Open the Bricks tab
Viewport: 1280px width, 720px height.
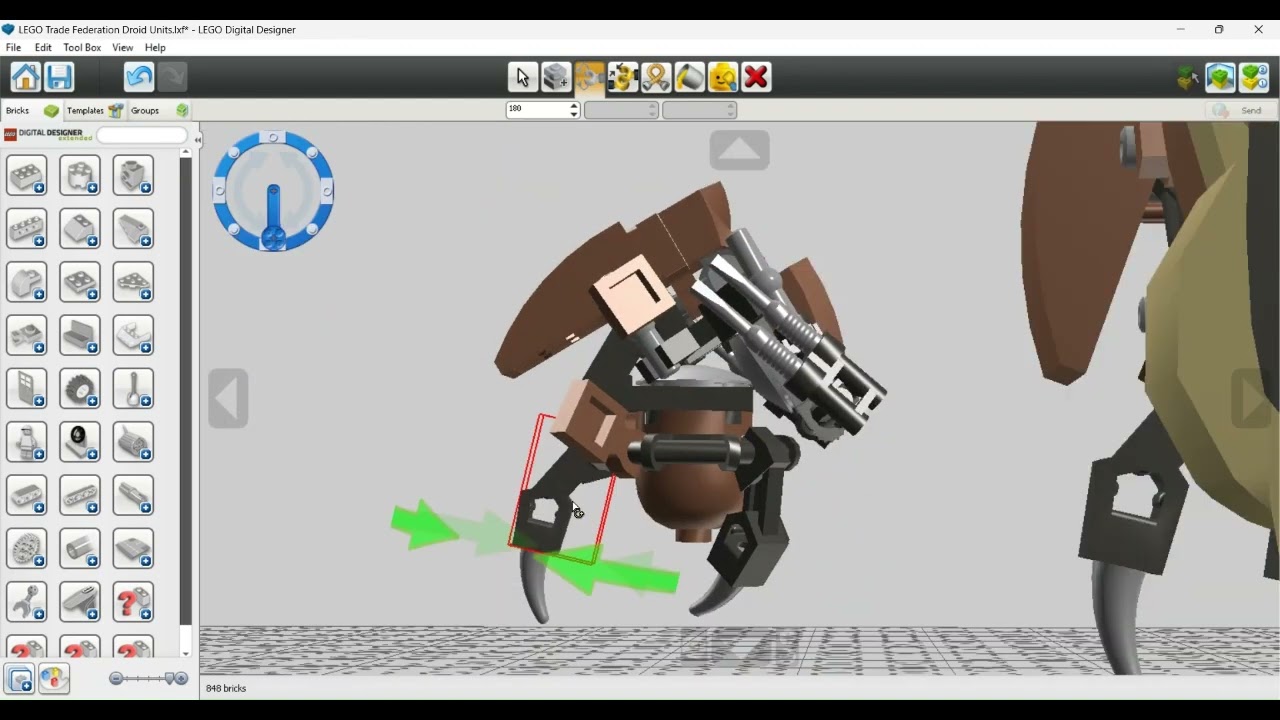click(32, 111)
